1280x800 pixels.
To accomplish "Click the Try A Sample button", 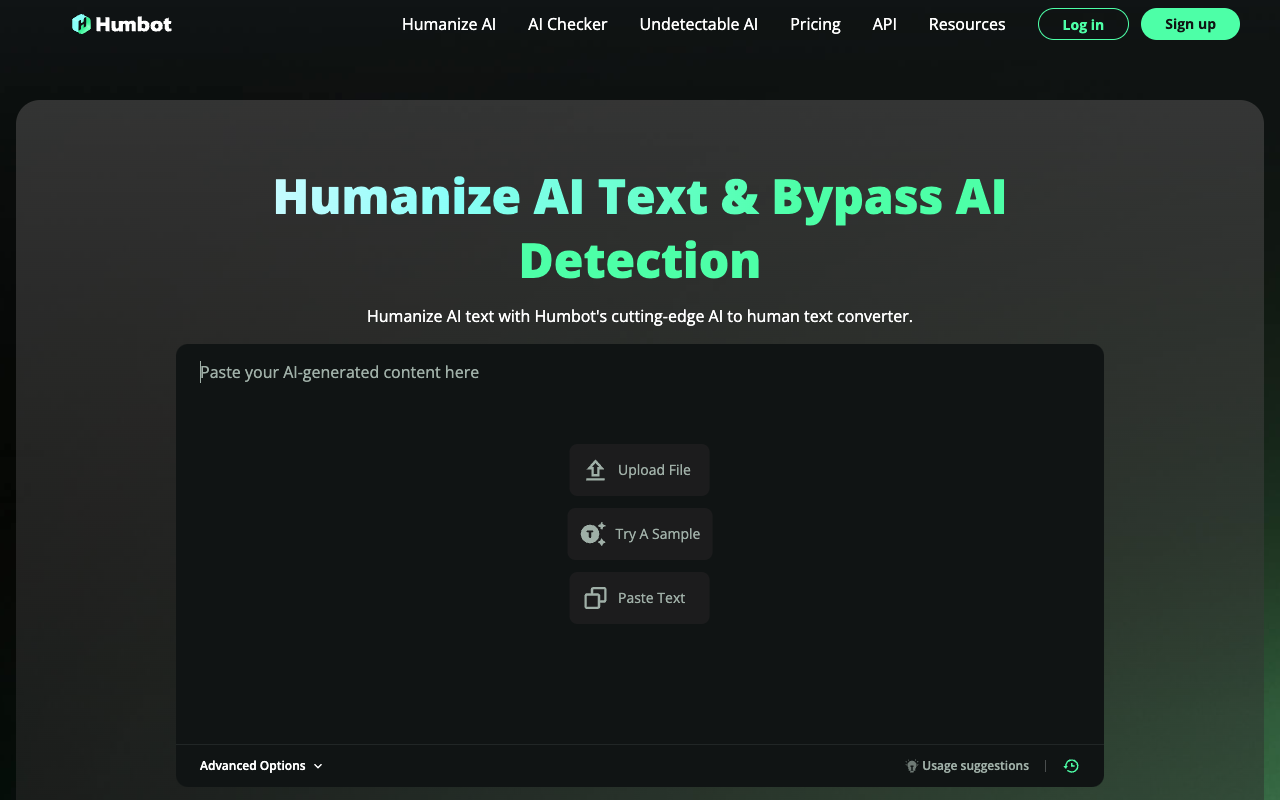I will pyautogui.click(x=640, y=534).
